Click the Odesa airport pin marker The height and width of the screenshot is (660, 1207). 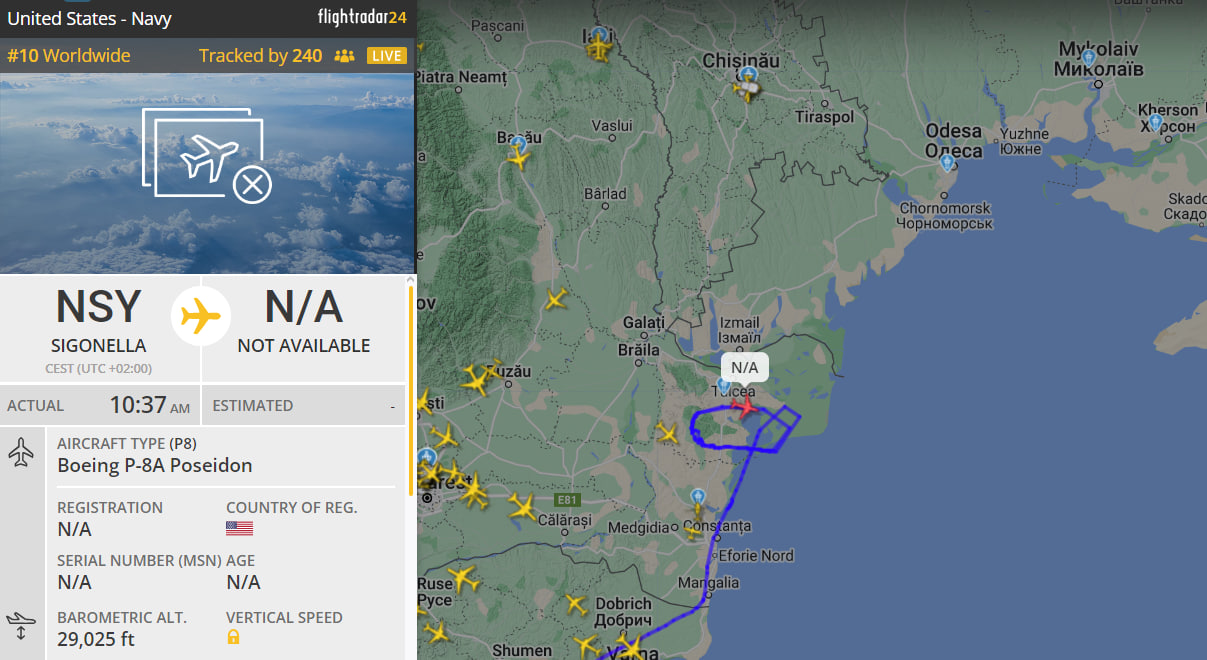click(947, 163)
